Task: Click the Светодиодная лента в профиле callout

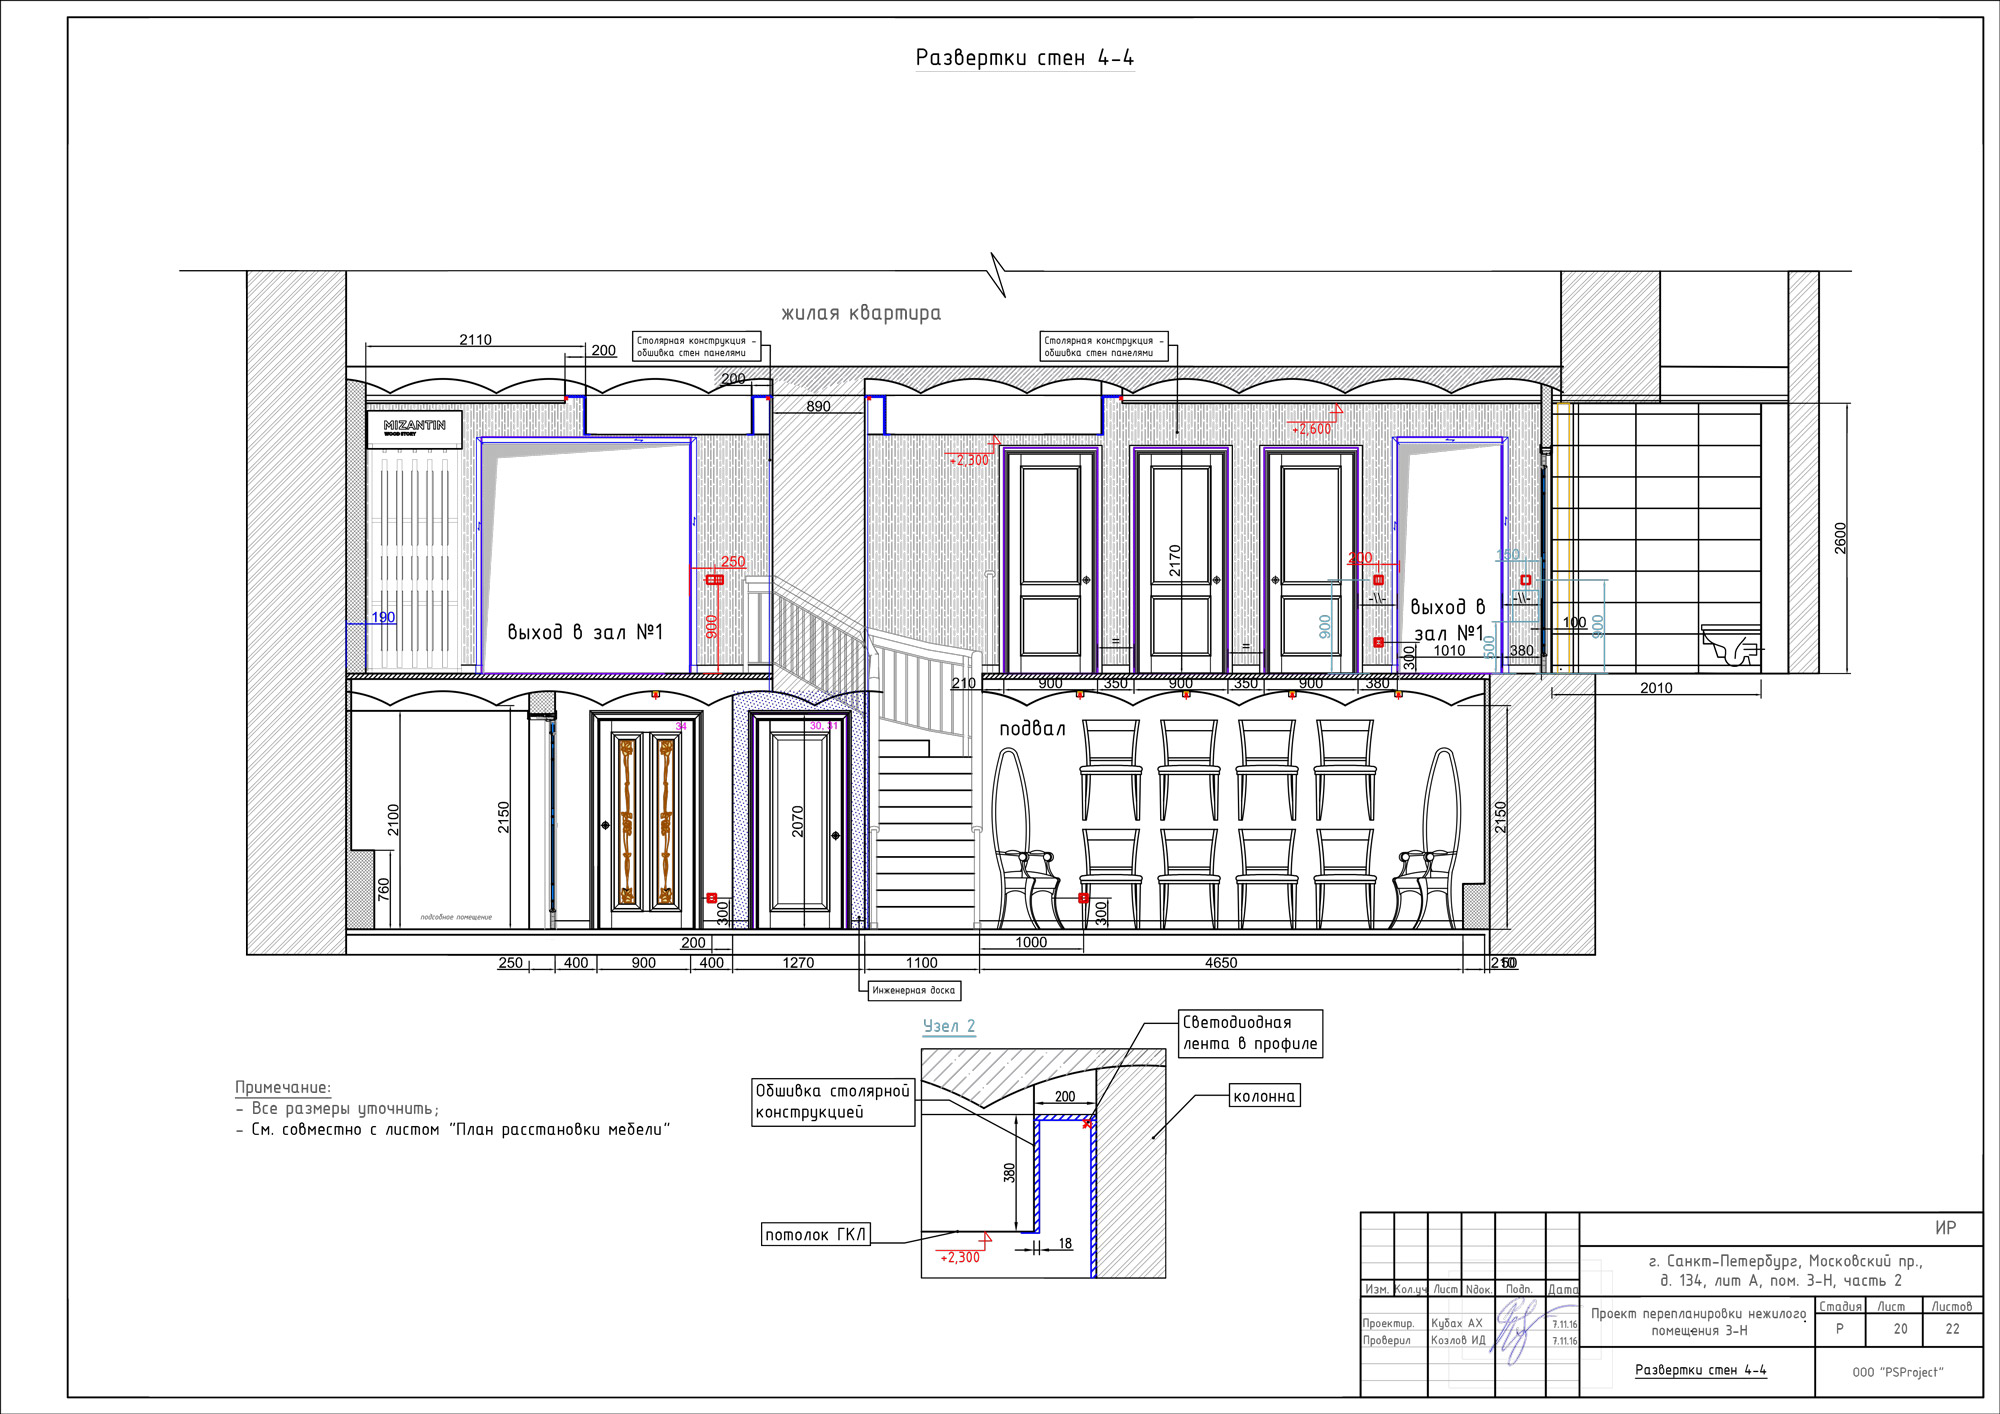Action: click(x=1250, y=1033)
